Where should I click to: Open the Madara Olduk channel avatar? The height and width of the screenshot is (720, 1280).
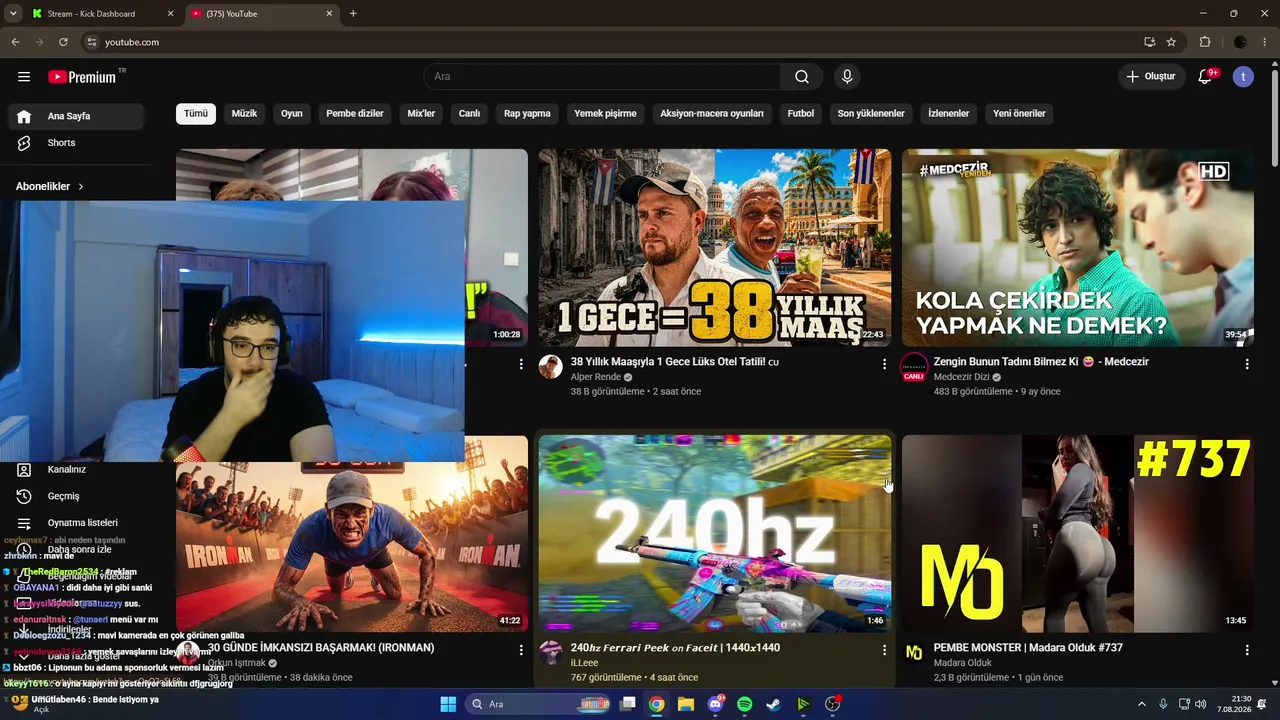[914, 652]
